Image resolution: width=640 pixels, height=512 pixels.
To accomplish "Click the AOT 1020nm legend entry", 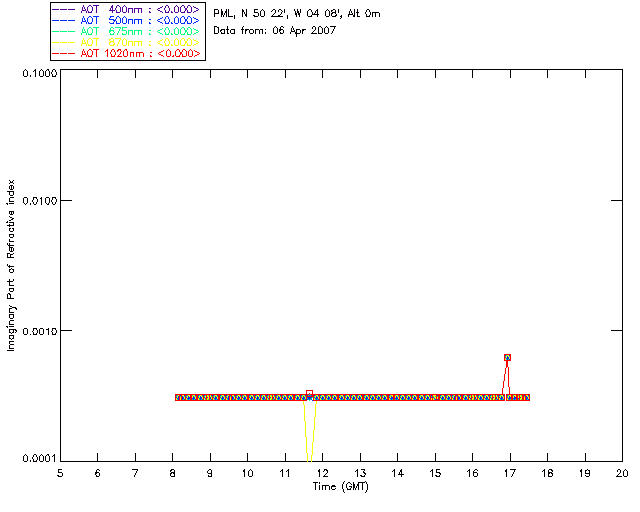I will pyautogui.click(x=126, y=53).
